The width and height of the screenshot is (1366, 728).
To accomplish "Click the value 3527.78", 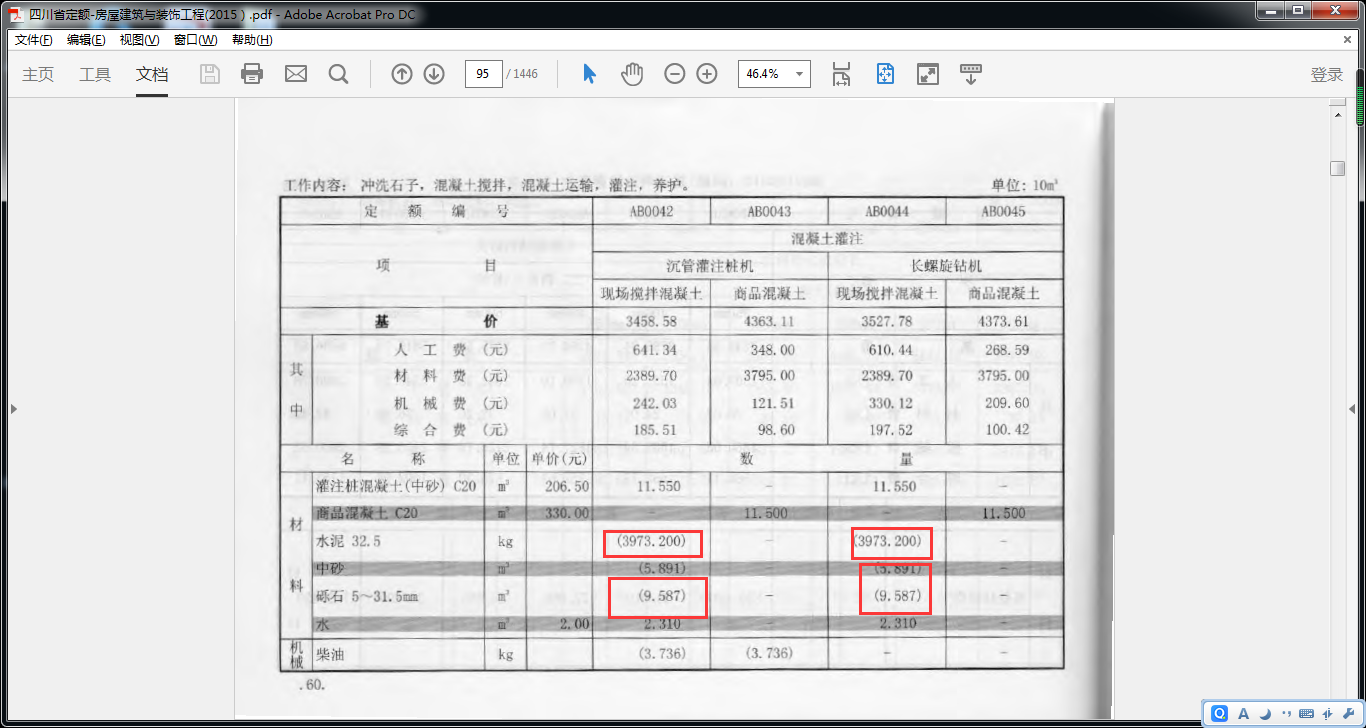I will 887,322.
